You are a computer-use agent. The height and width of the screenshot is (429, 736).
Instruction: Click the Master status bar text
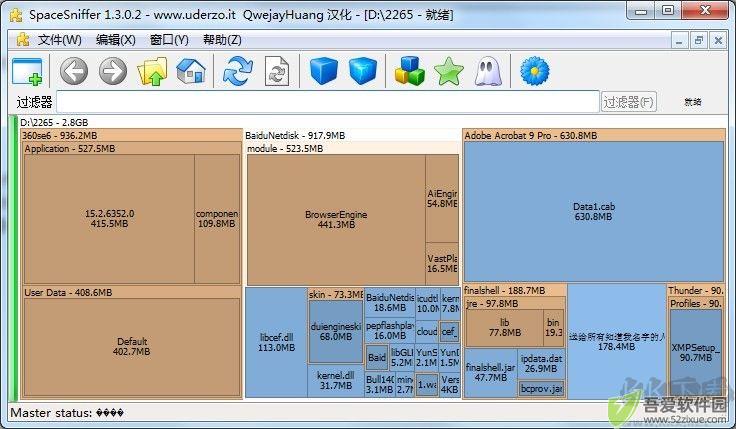(67, 413)
